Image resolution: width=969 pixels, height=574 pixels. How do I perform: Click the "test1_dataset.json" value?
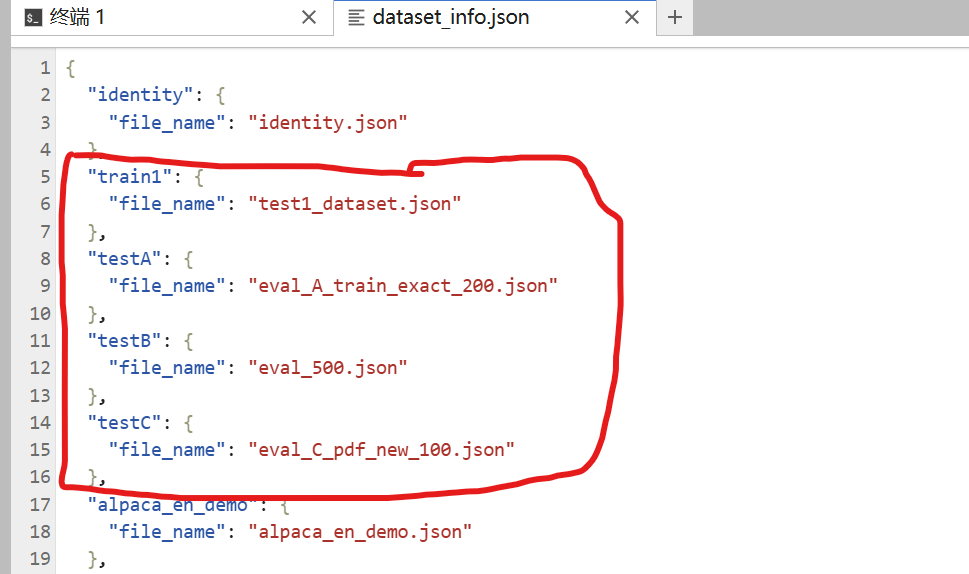point(355,204)
